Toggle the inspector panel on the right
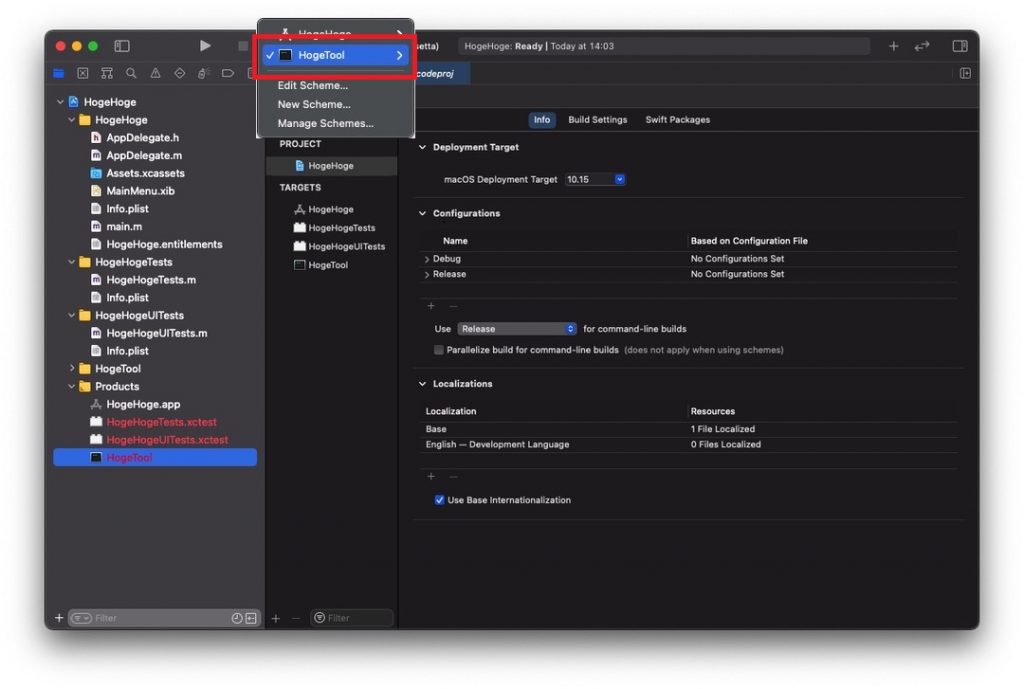The width and height of the screenshot is (1024, 689). coord(960,46)
